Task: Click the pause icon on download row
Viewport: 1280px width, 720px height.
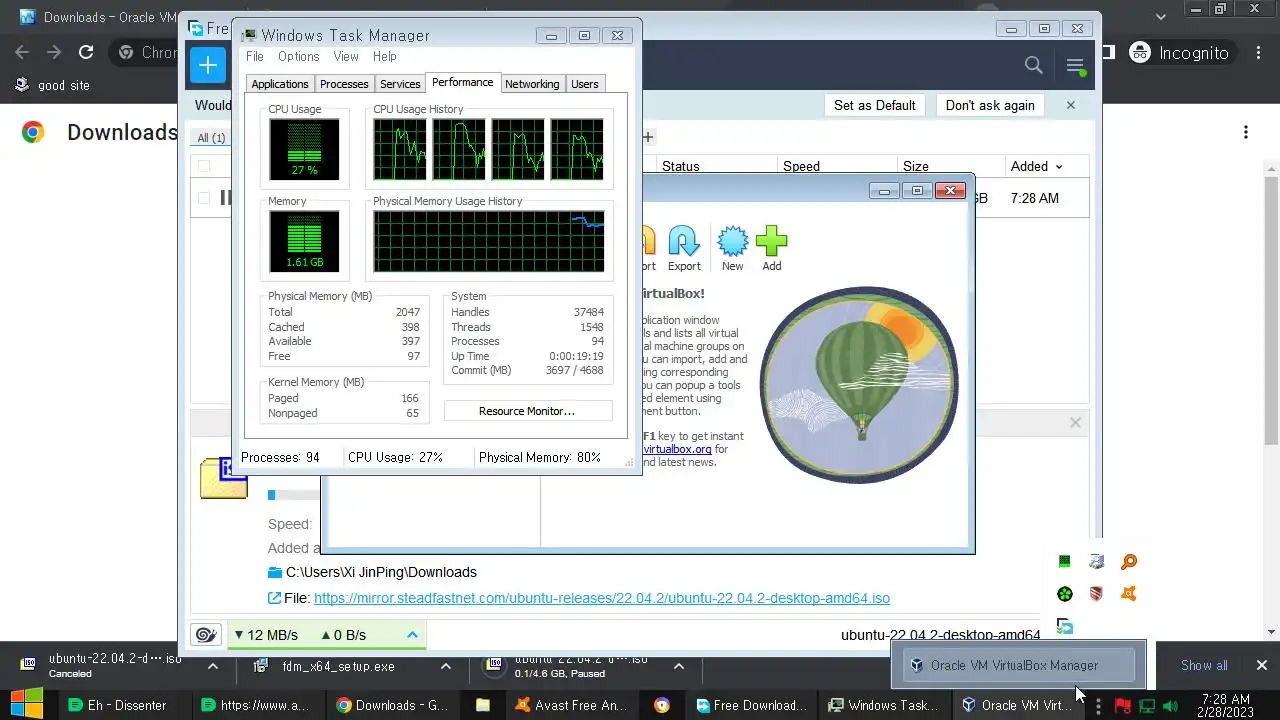Action: 225,198
